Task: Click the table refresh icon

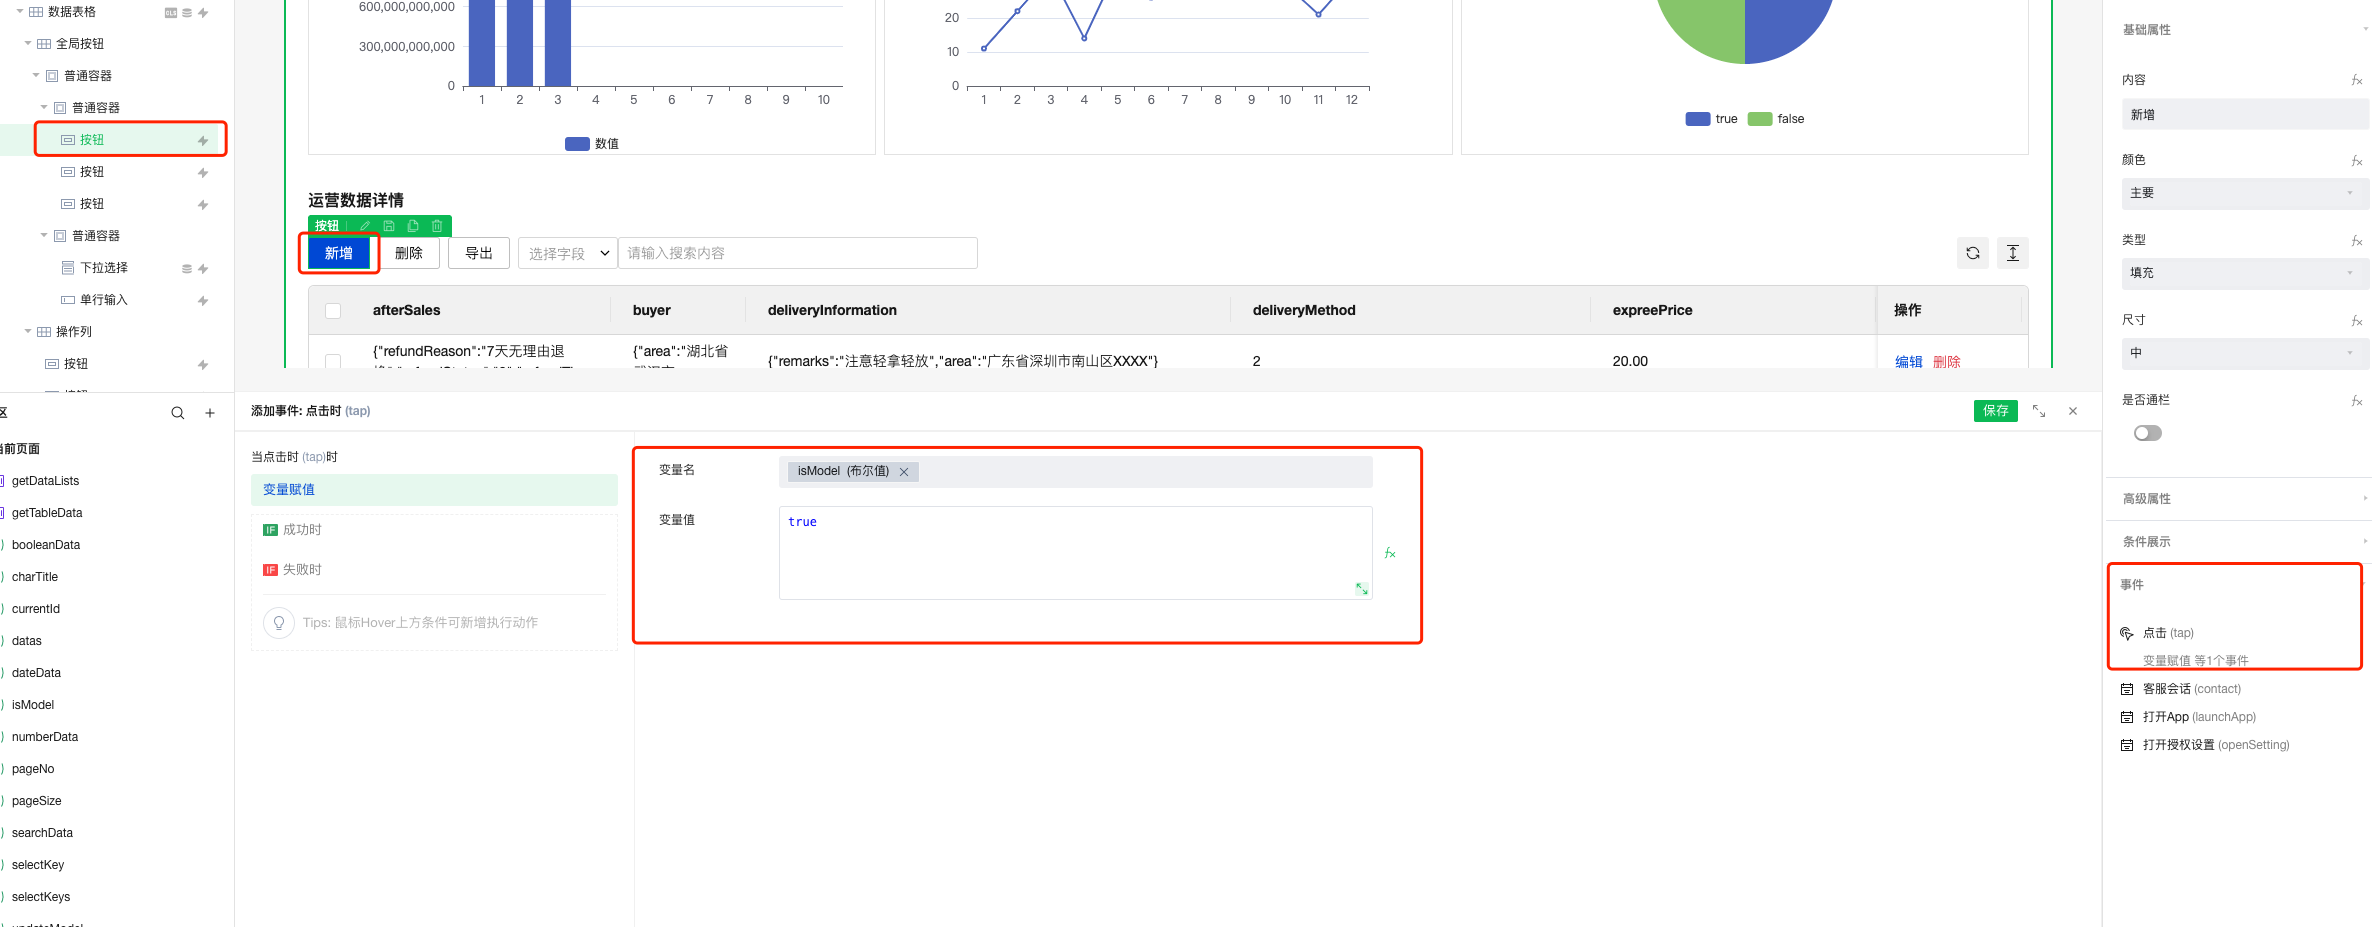Action: 1973,253
